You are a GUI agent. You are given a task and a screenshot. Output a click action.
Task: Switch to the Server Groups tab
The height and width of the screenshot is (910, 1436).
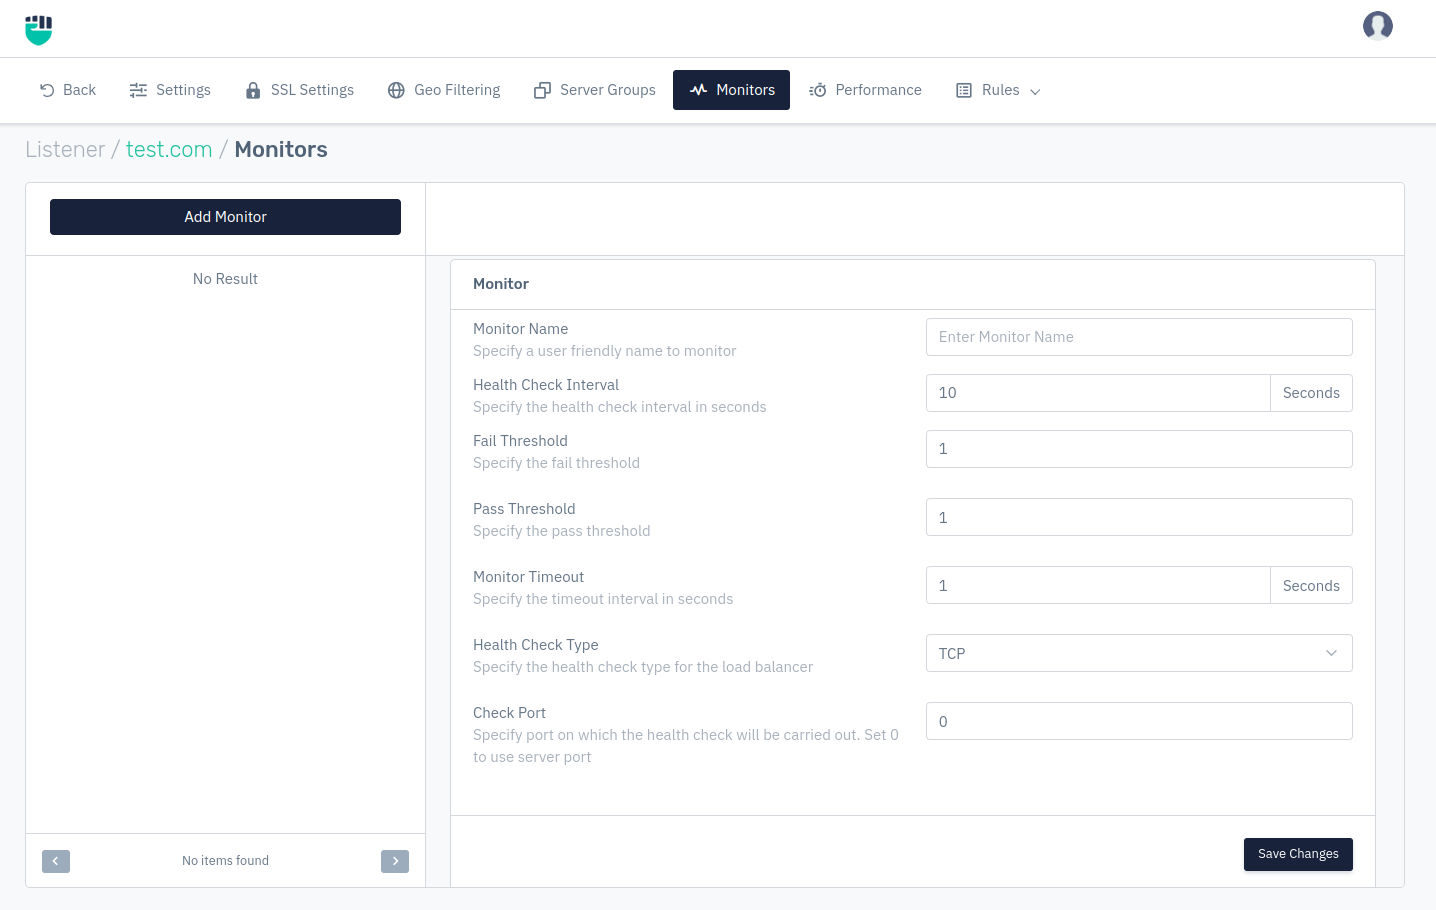point(595,90)
